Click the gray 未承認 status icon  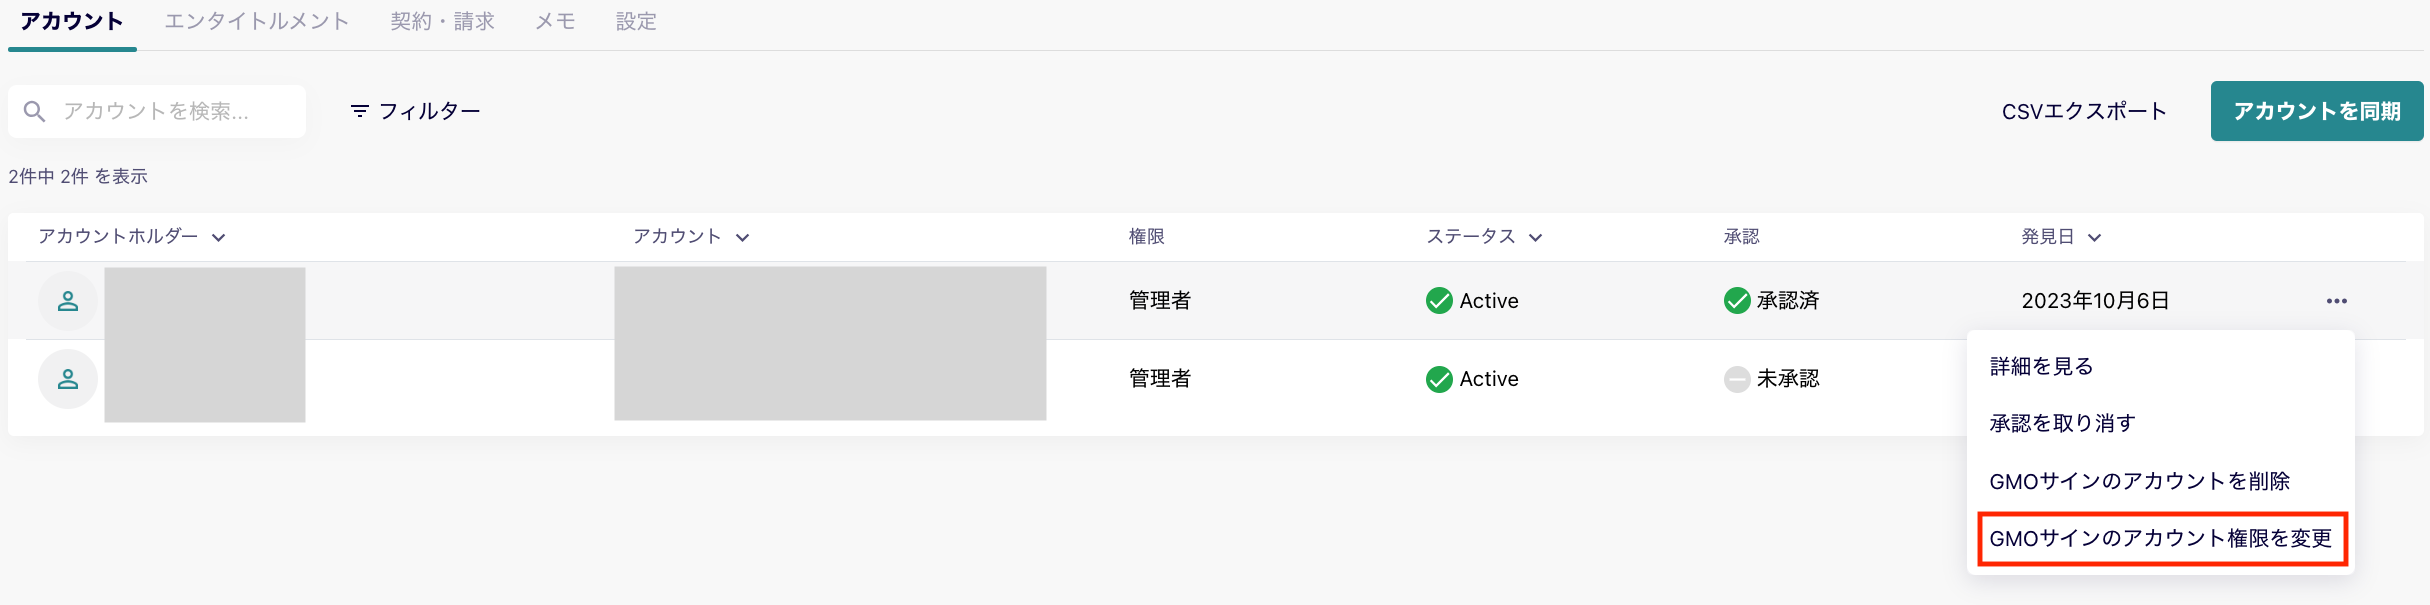1737,378
